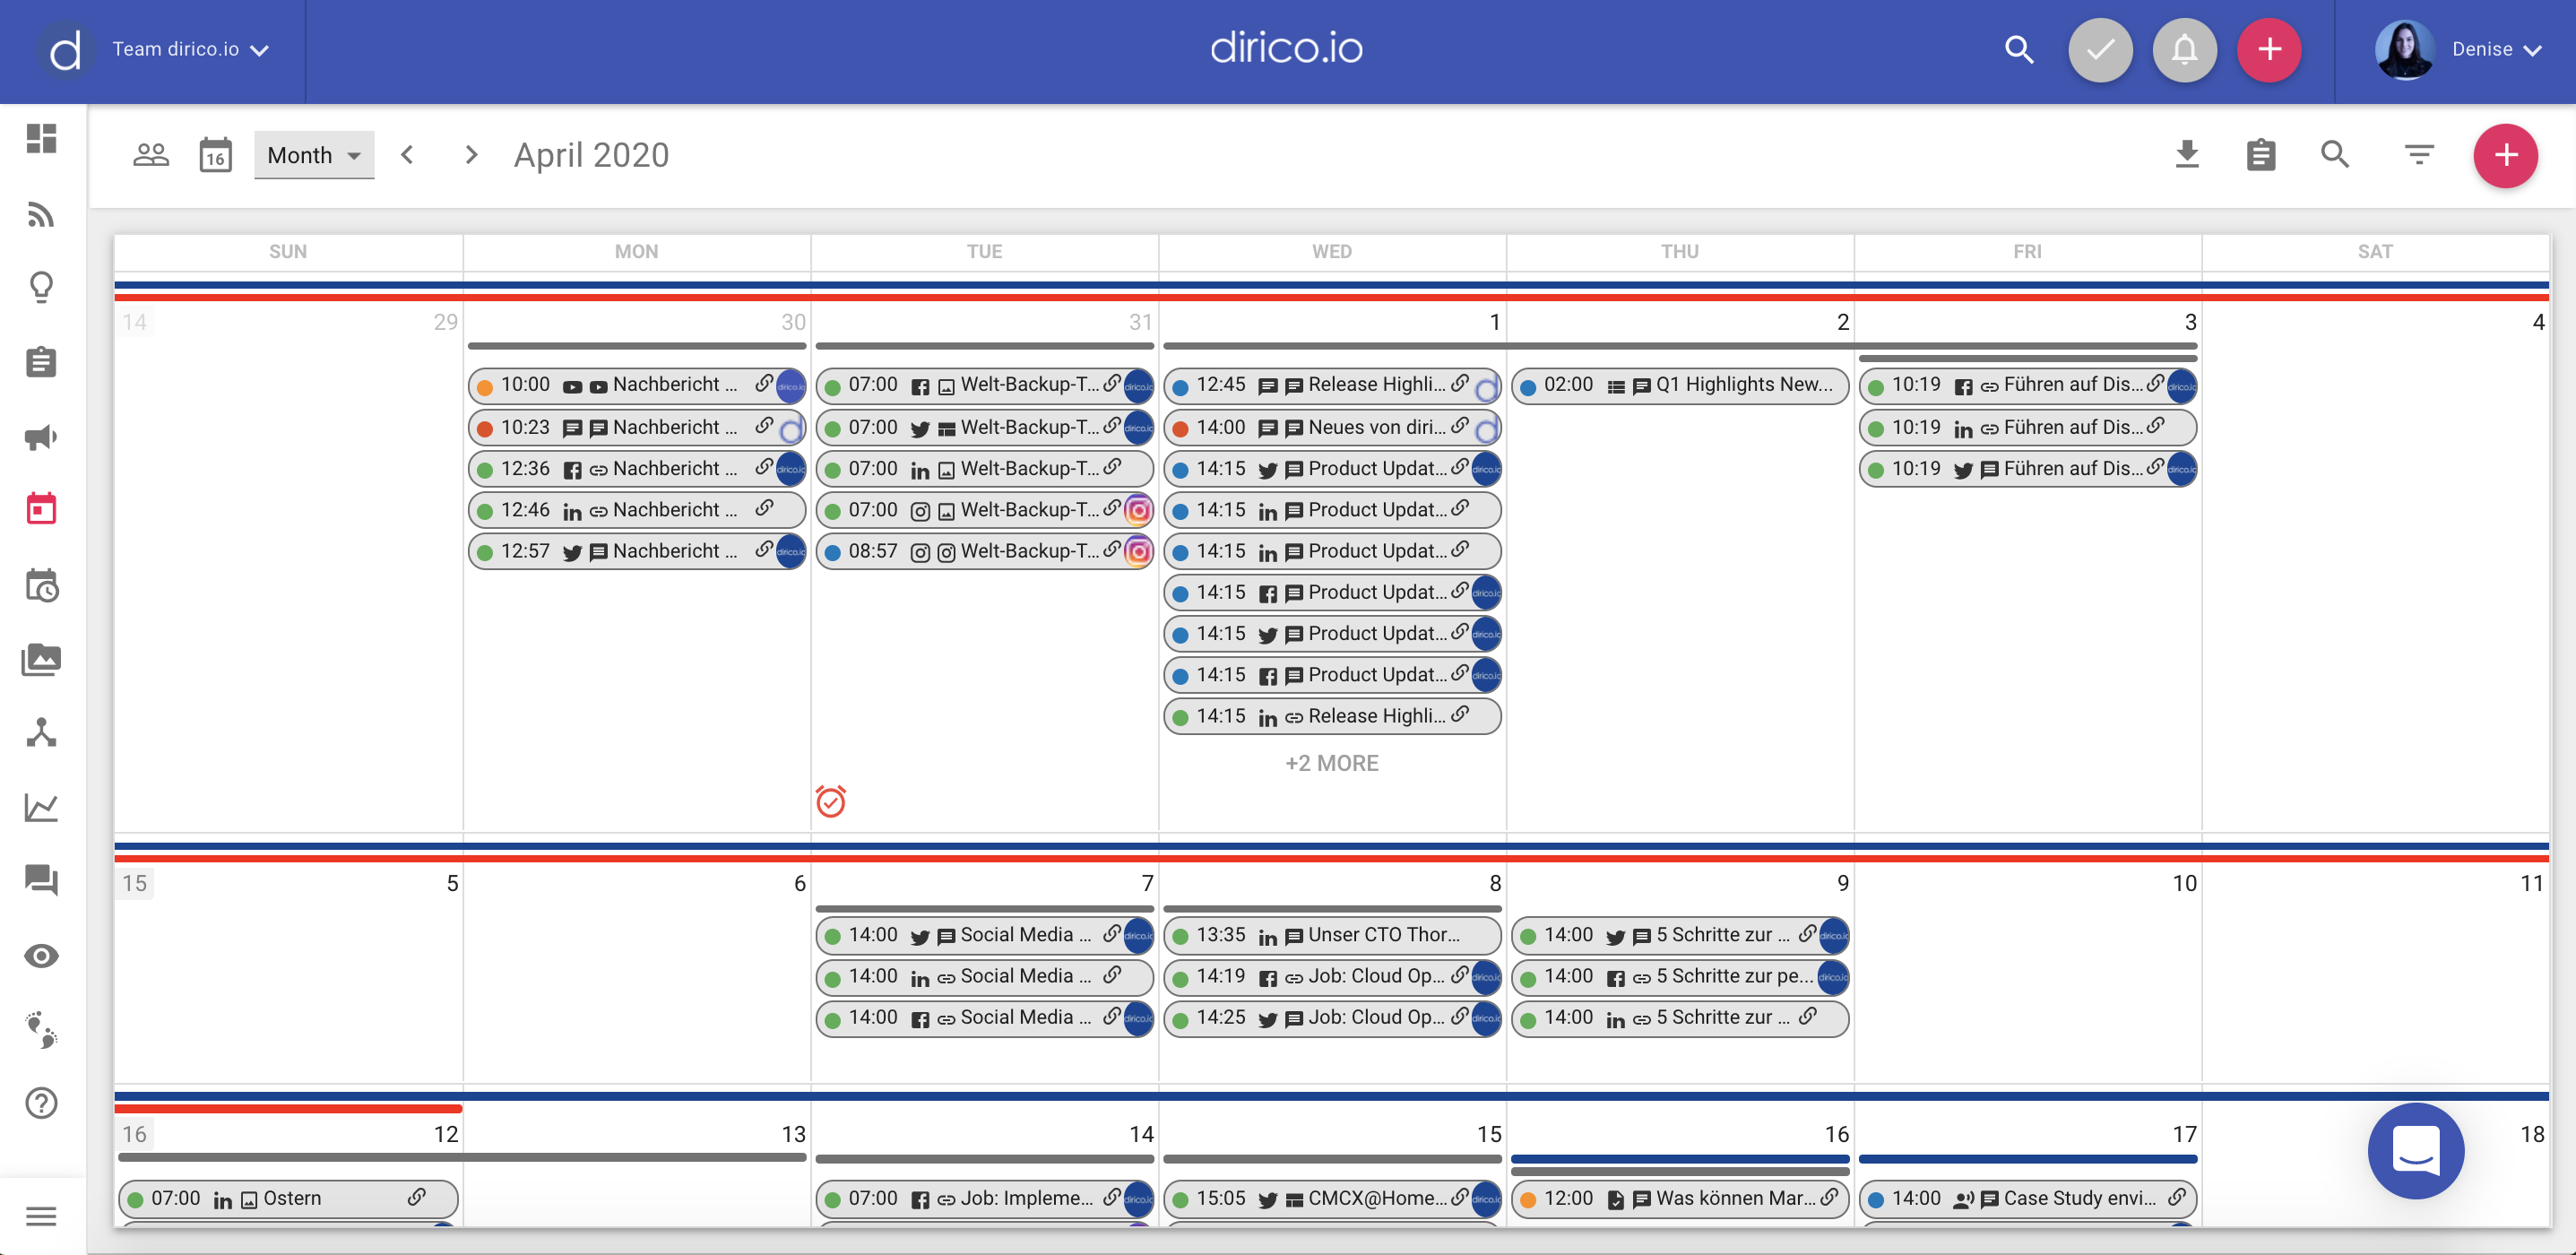
Task: Open the 02:00 Q1 Highlights New... event
Action: [x=1680, y=385]
